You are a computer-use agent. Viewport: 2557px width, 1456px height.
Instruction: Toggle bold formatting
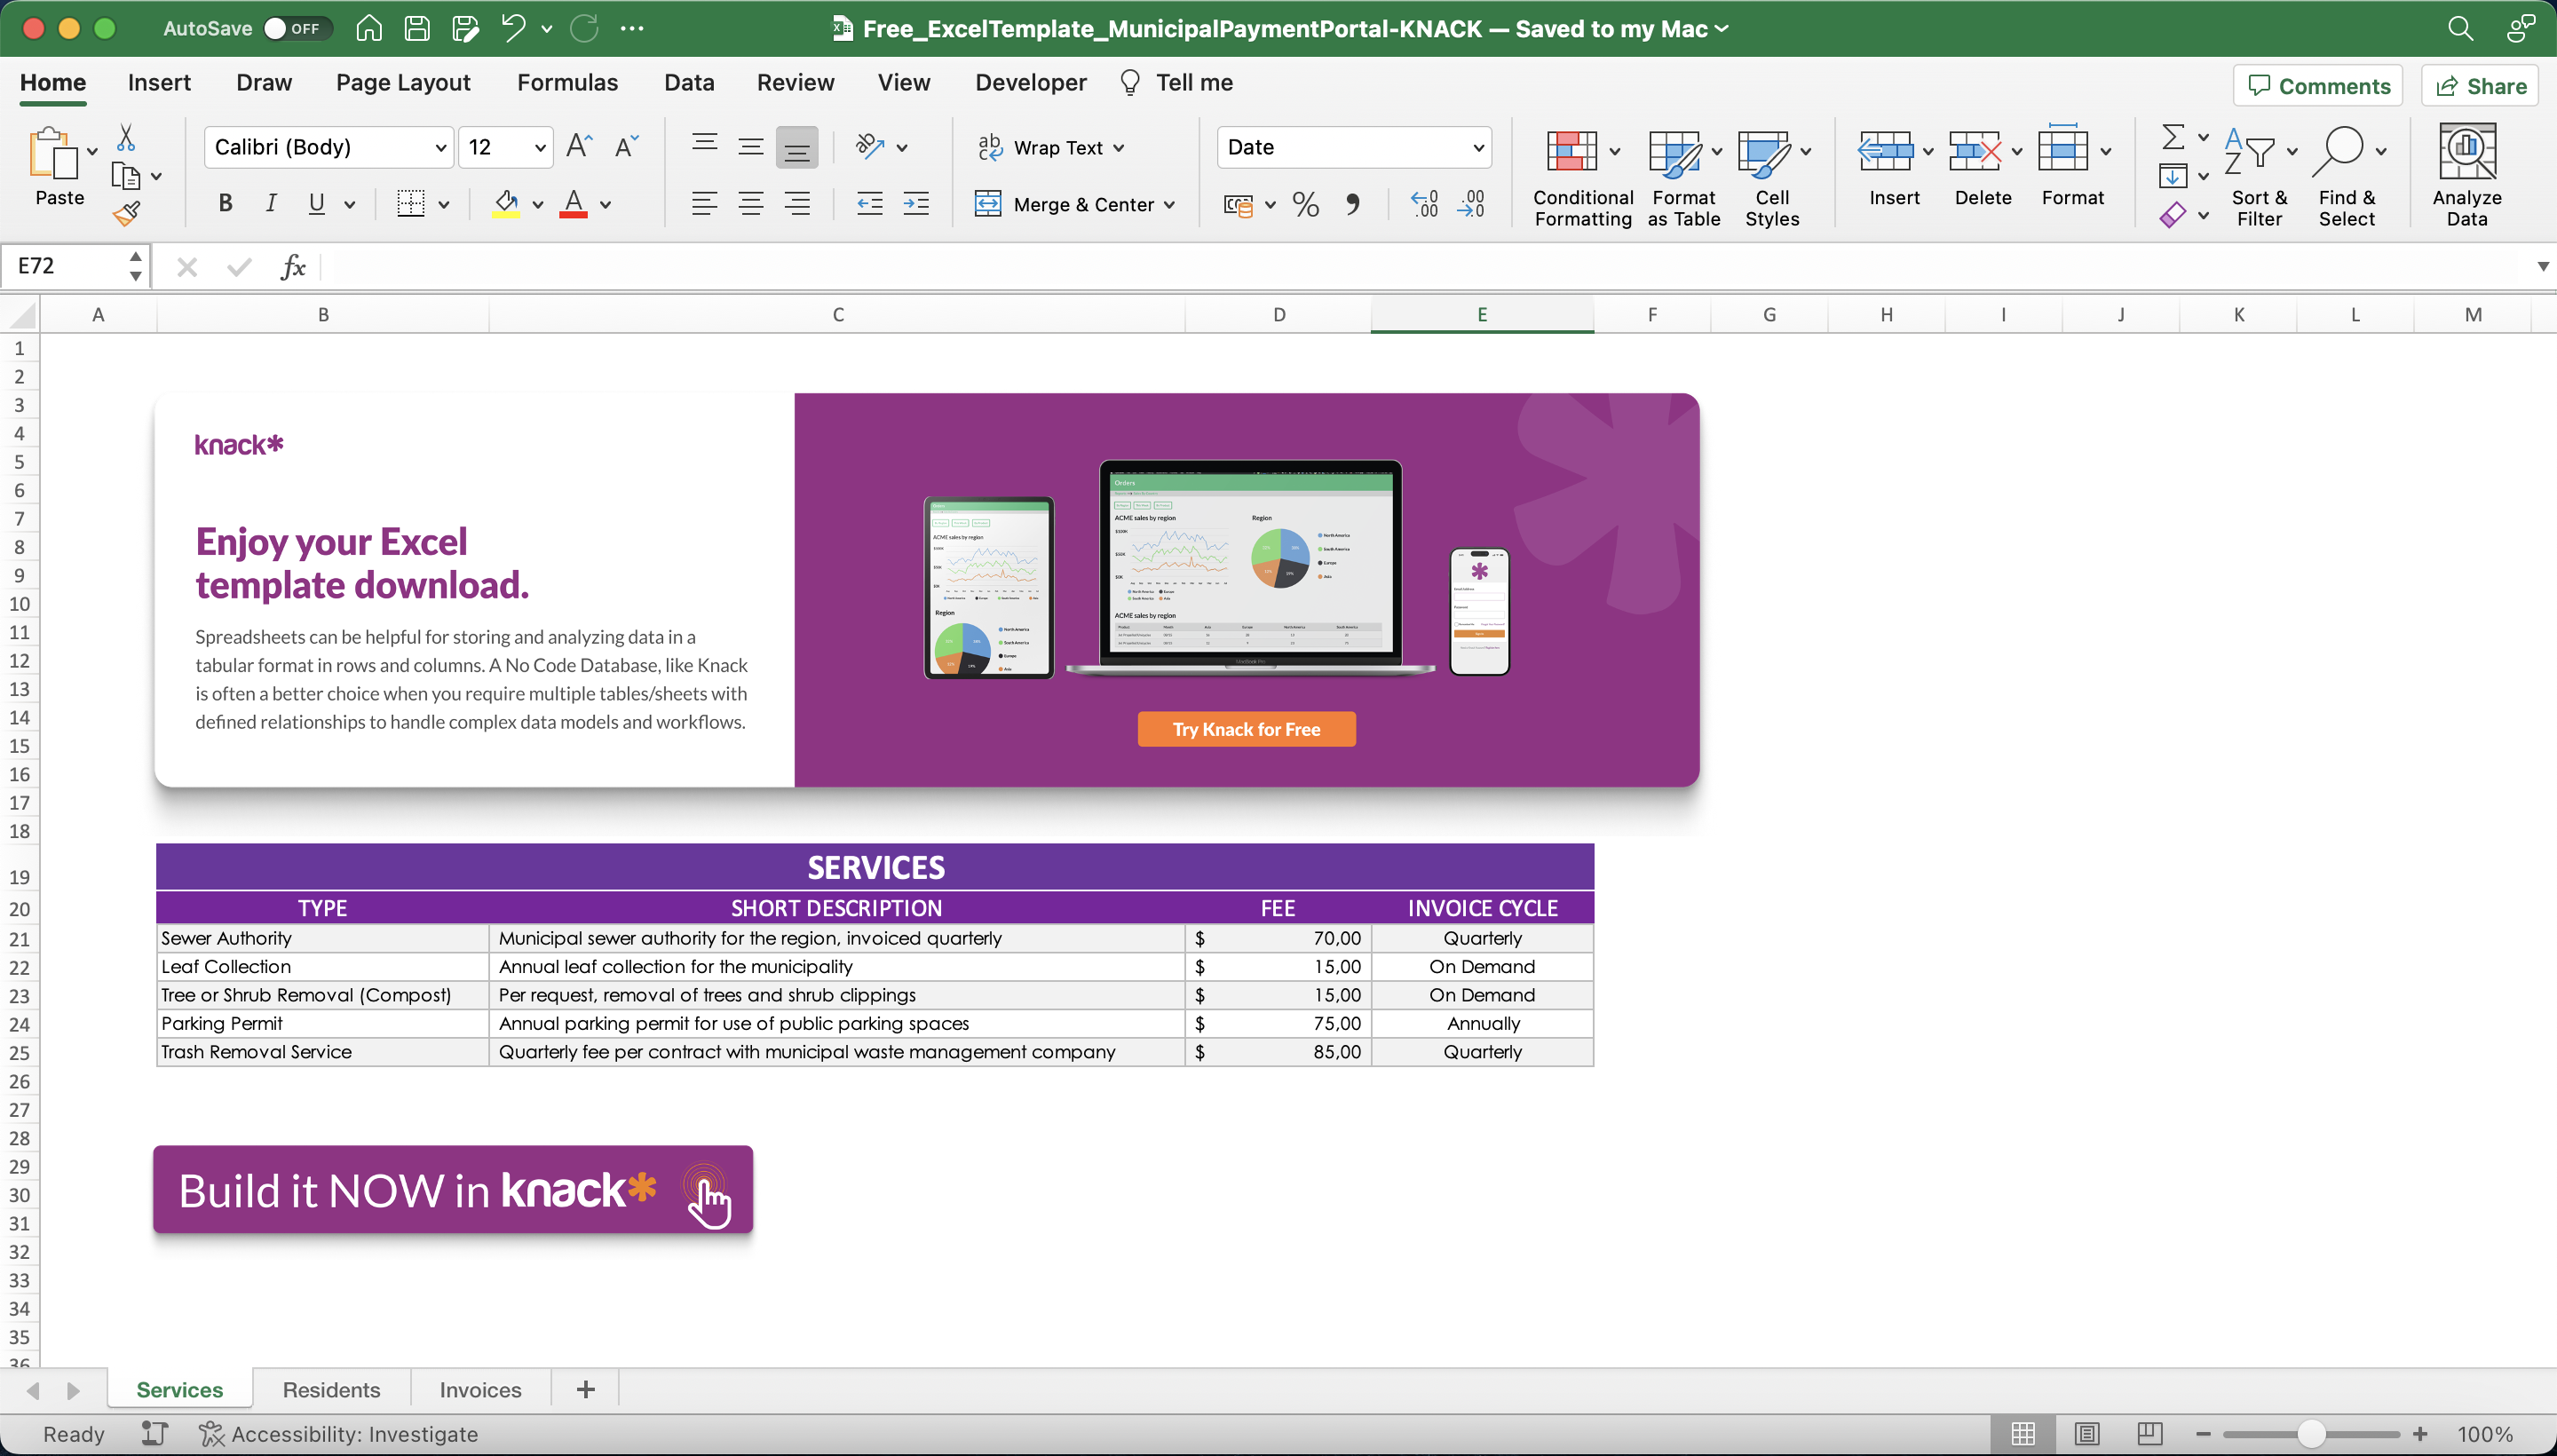tap(225, 204)
